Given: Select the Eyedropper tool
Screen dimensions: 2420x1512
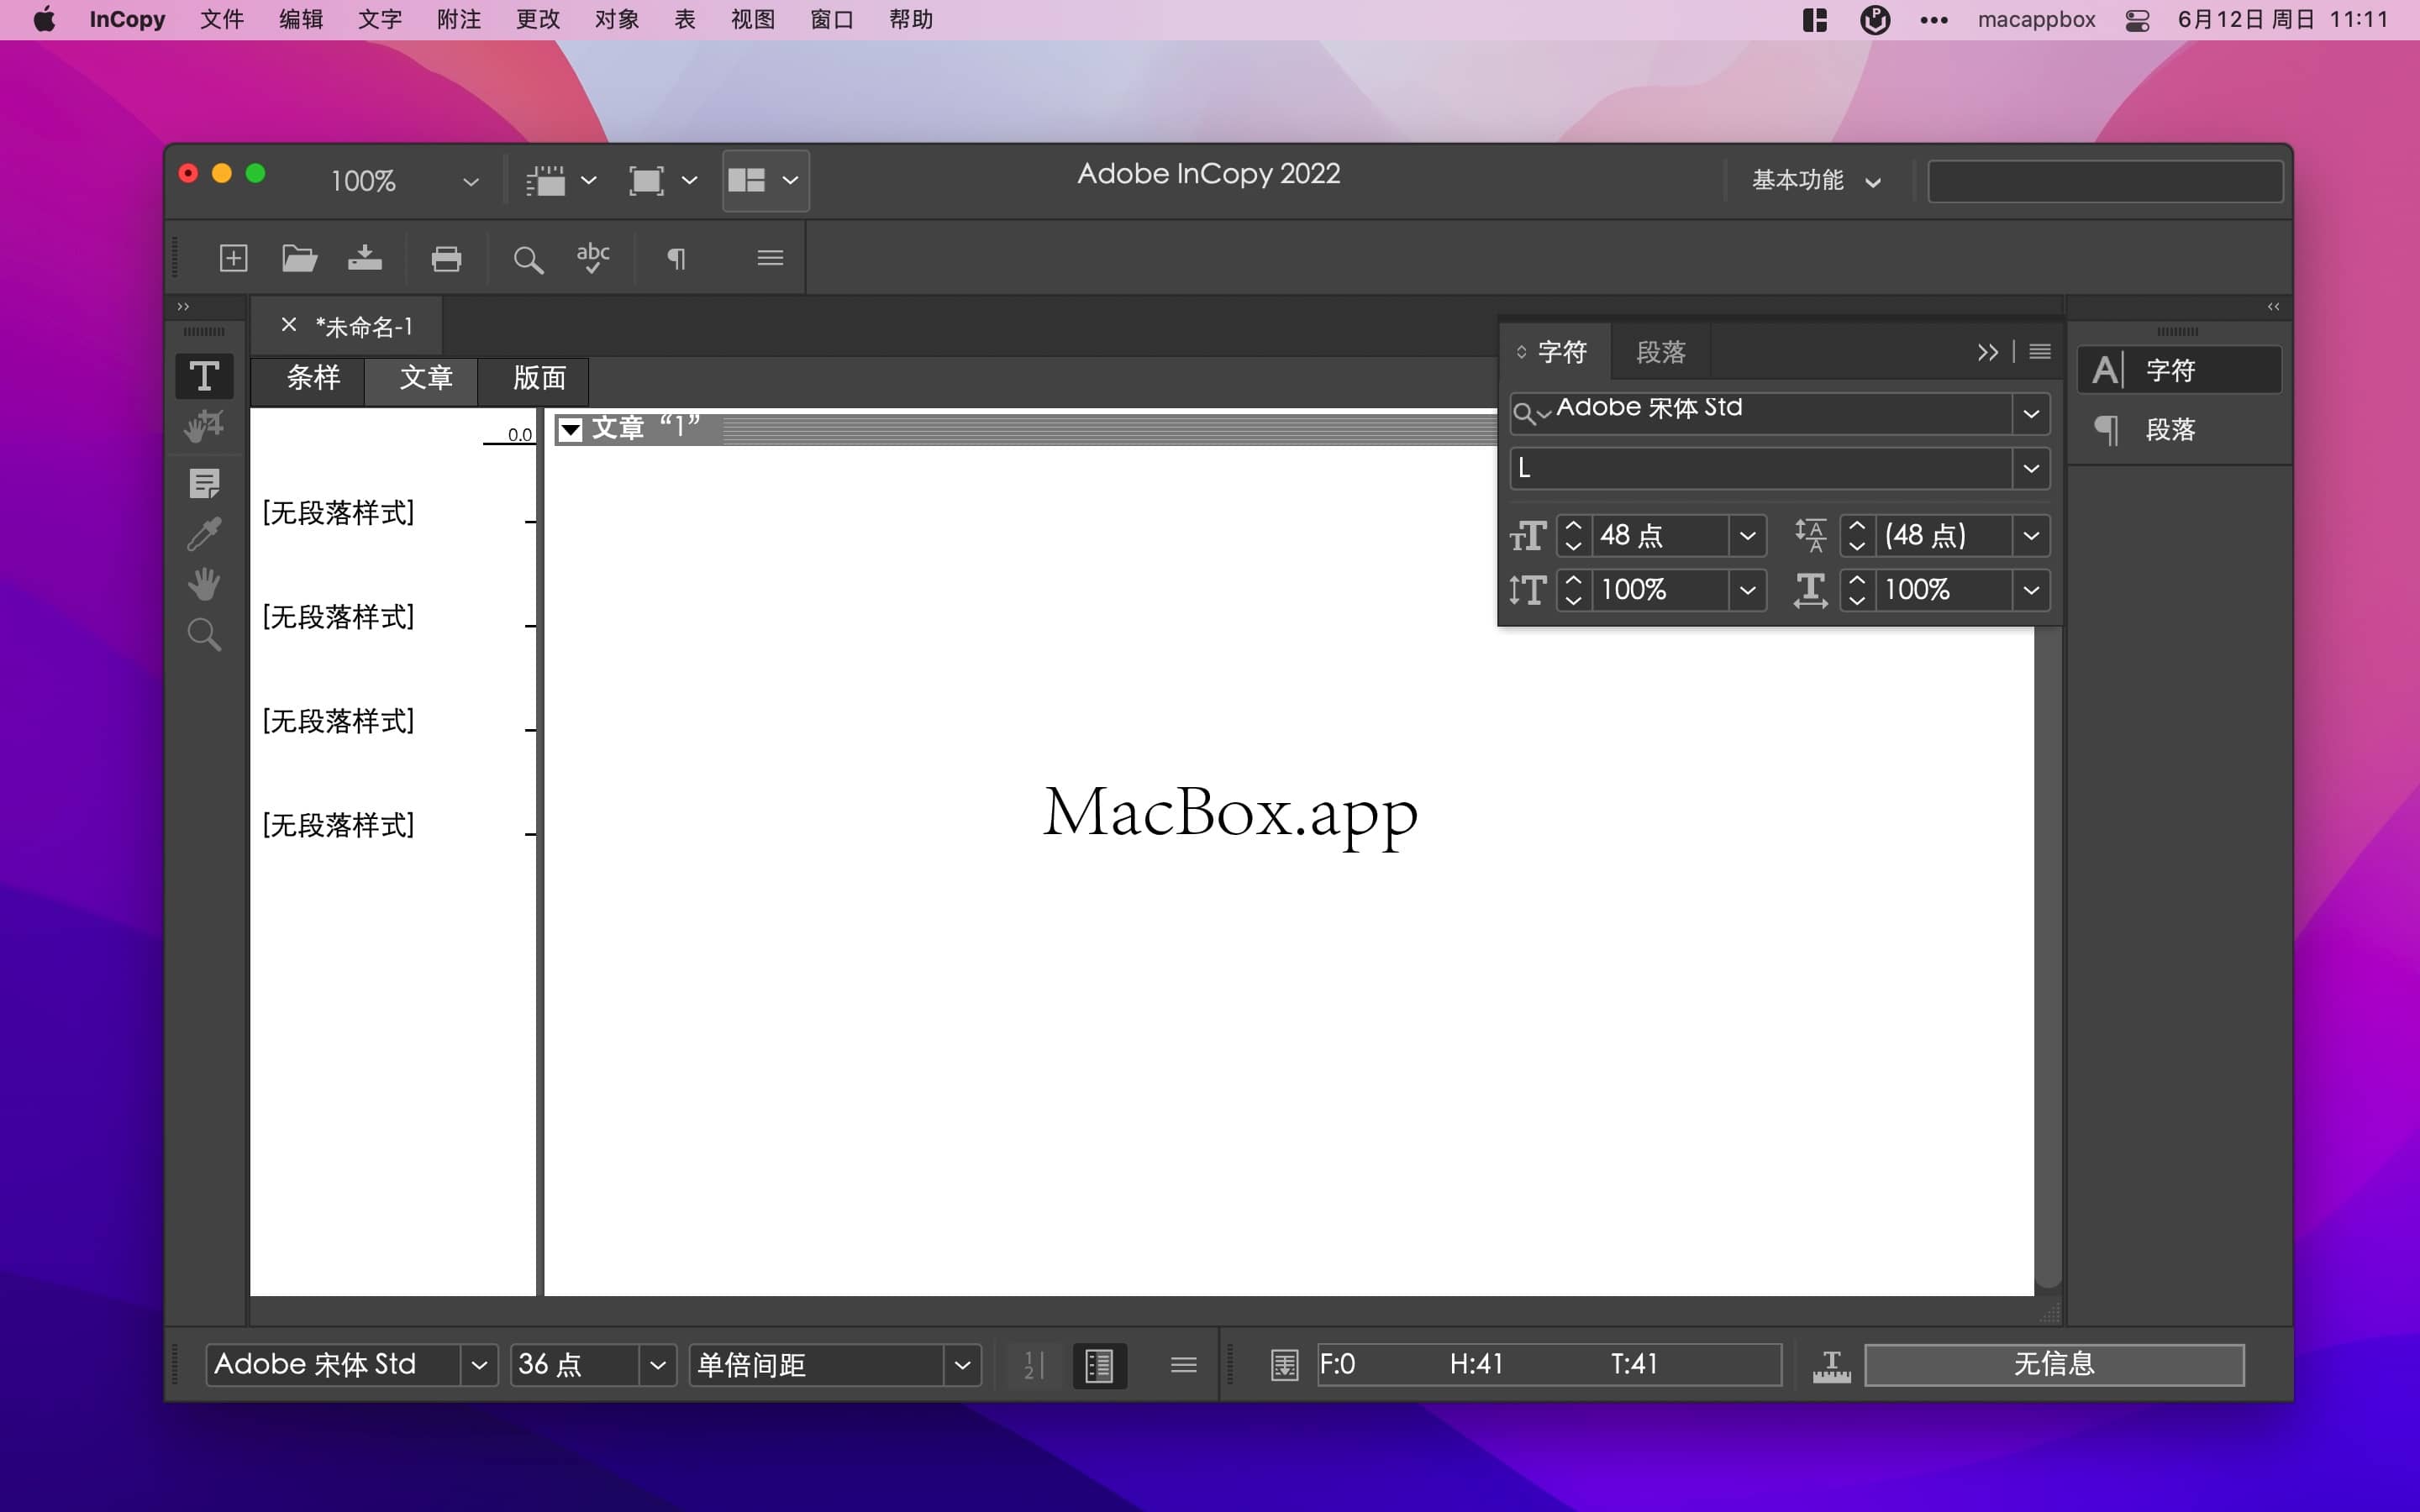Looking at the screenshot, I should pos(204,534).
